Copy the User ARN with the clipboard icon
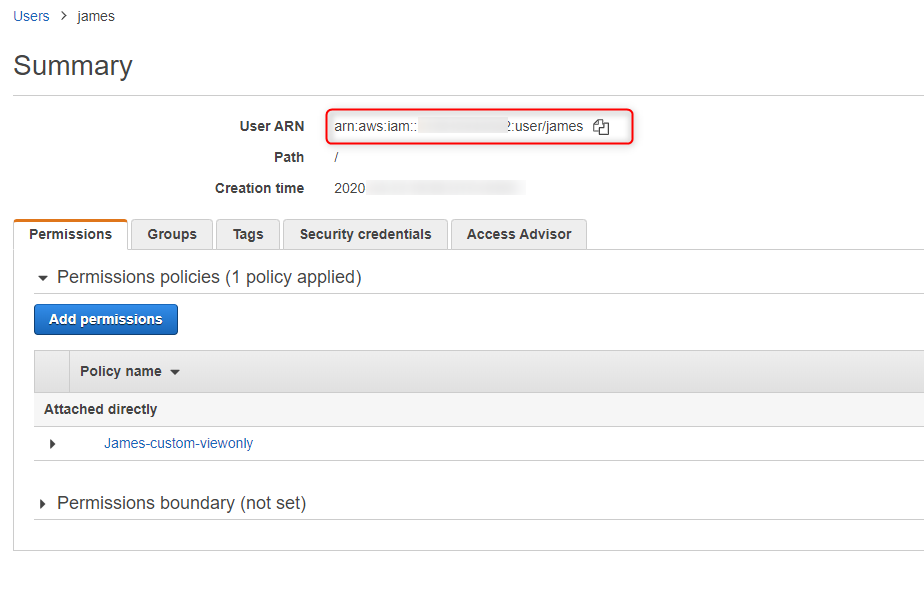This screenshot has width=924, height=595. (601, 127)
